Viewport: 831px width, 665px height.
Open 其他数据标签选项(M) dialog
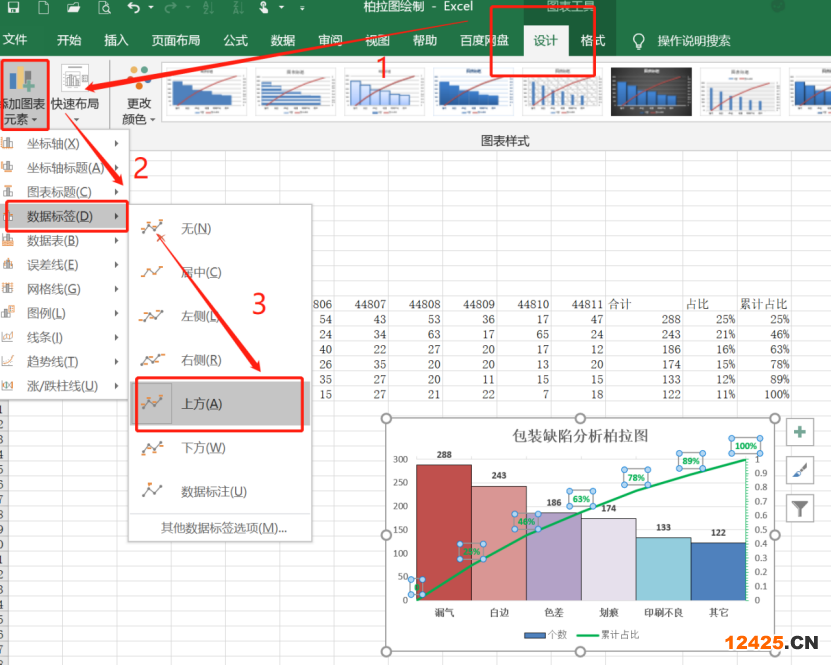point(224,528)
